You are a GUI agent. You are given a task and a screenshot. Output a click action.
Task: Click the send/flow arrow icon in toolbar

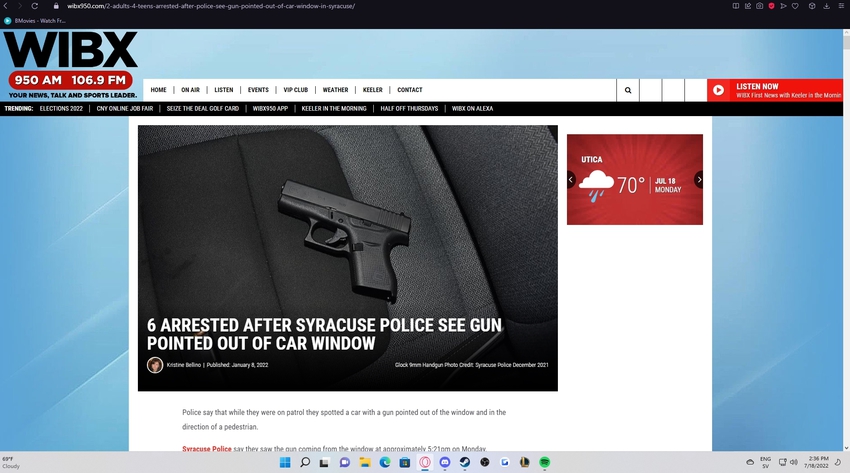783,6
